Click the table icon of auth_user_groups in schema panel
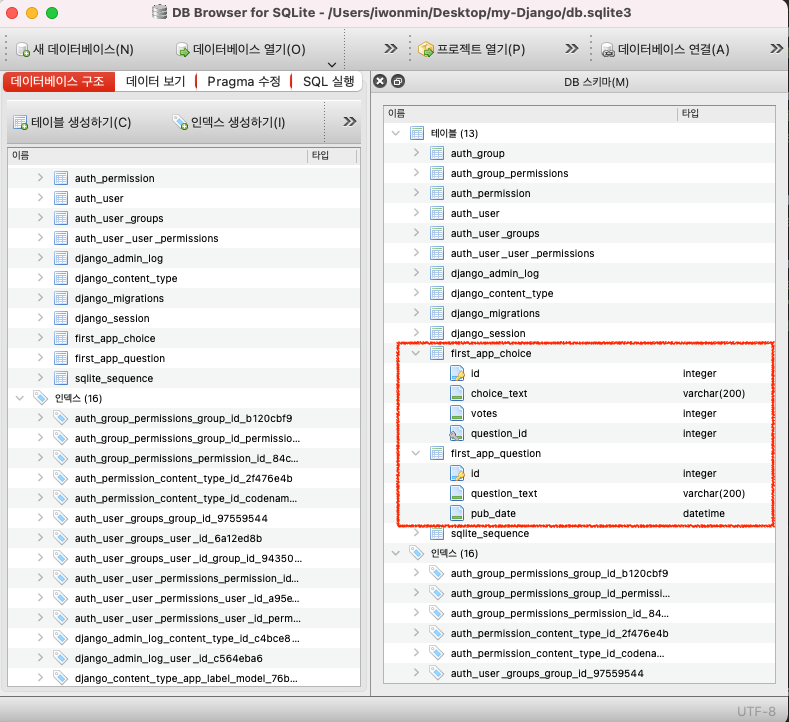The height and width of the screenshot is (722, 789). pos(437,233)
